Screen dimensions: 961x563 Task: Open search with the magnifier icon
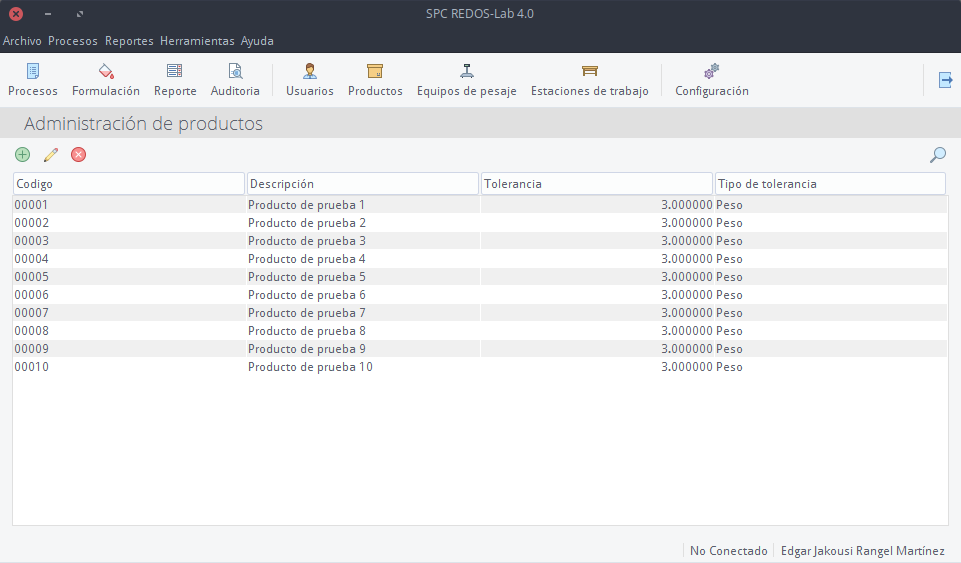[938, 155]
